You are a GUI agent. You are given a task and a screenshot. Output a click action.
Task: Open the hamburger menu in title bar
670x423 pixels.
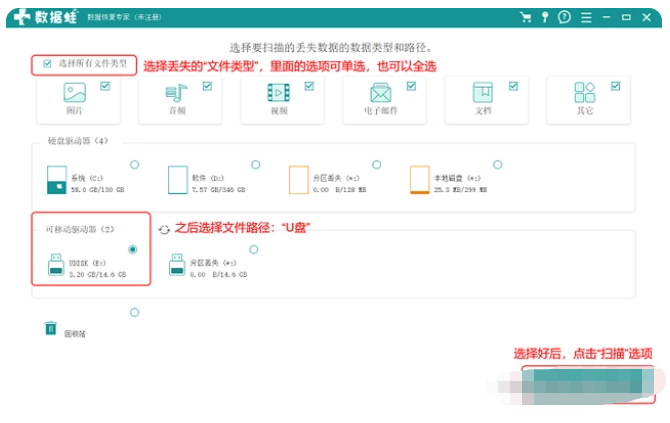[586, 17]
